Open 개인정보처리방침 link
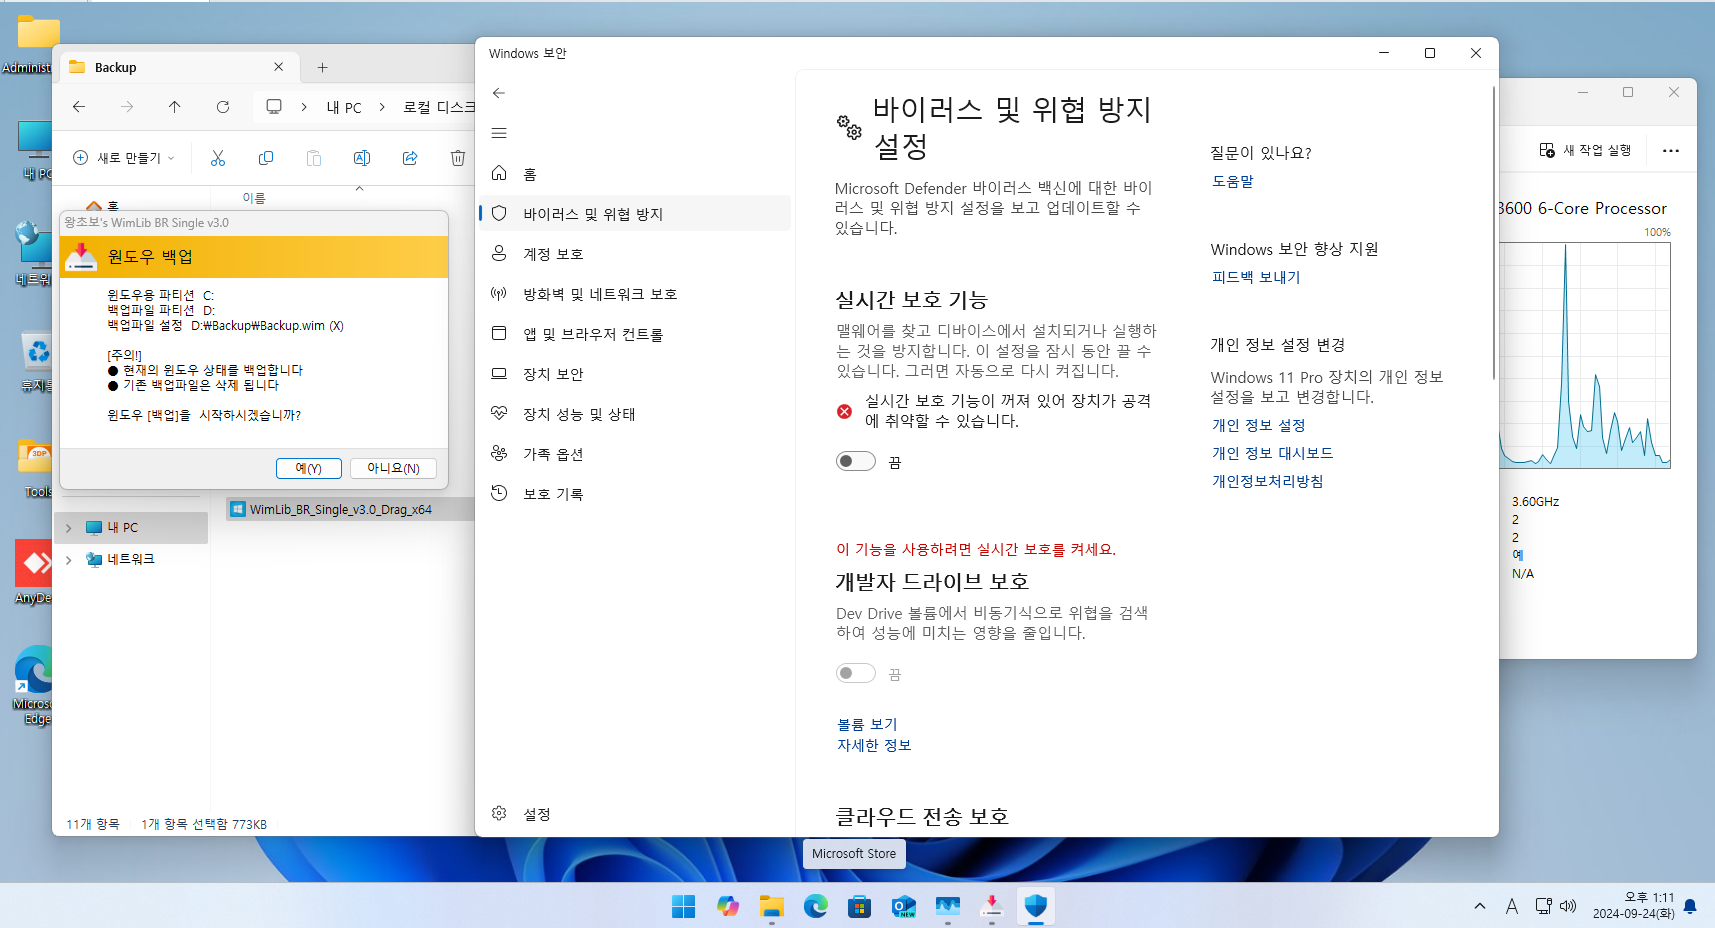1715x928 pixels. tap(1267, 481)
